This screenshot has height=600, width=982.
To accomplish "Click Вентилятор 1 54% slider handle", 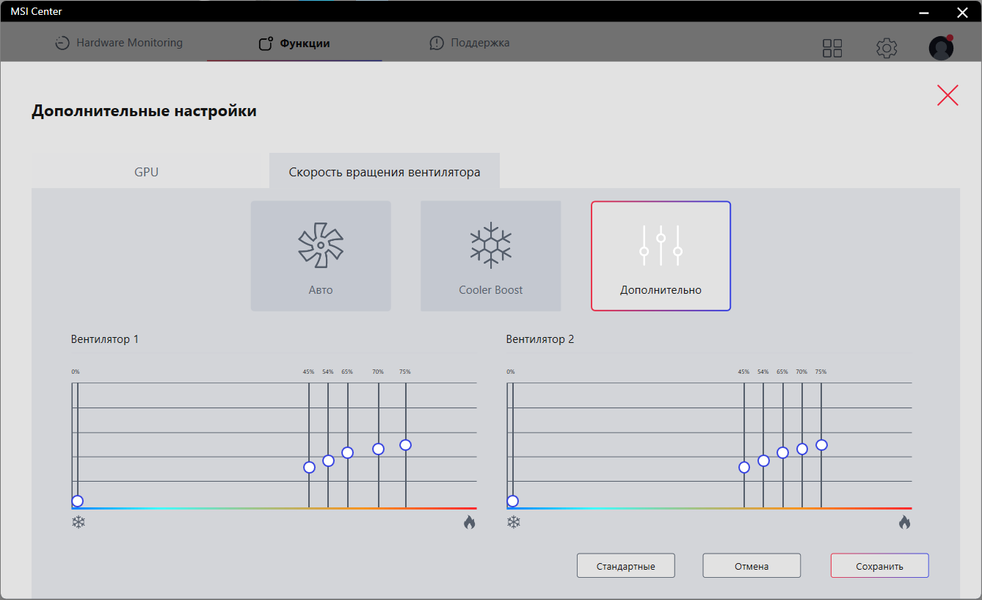I will pyautogui.click(x=328, y=460).
